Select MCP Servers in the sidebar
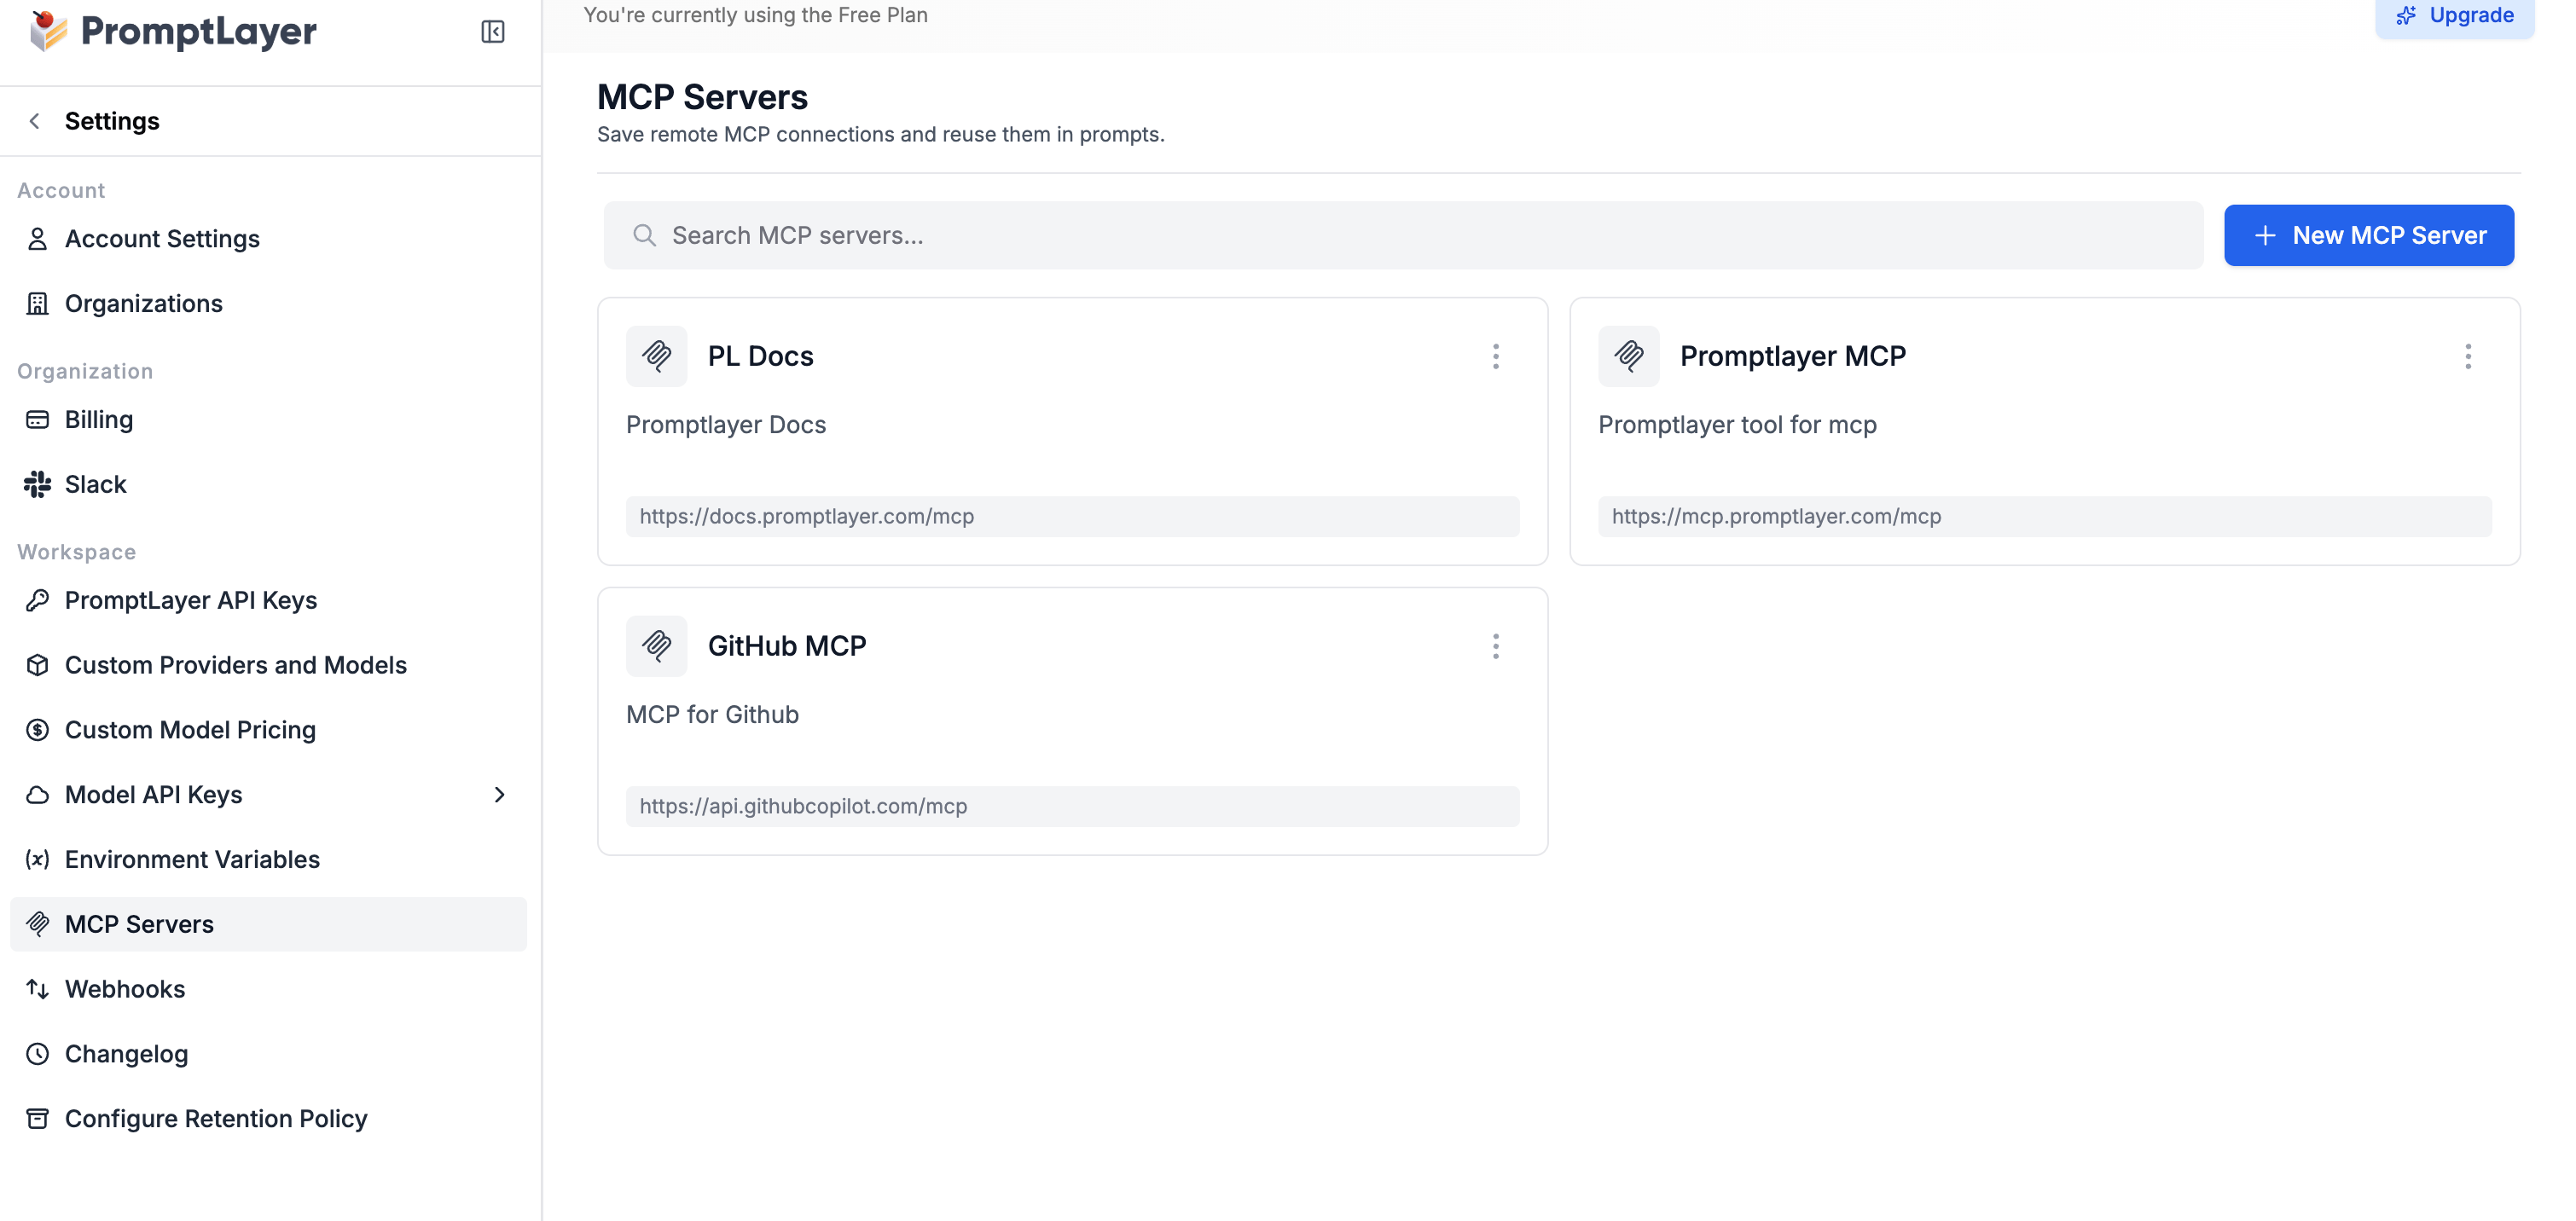2576x1221 pixels. [268, 924]
